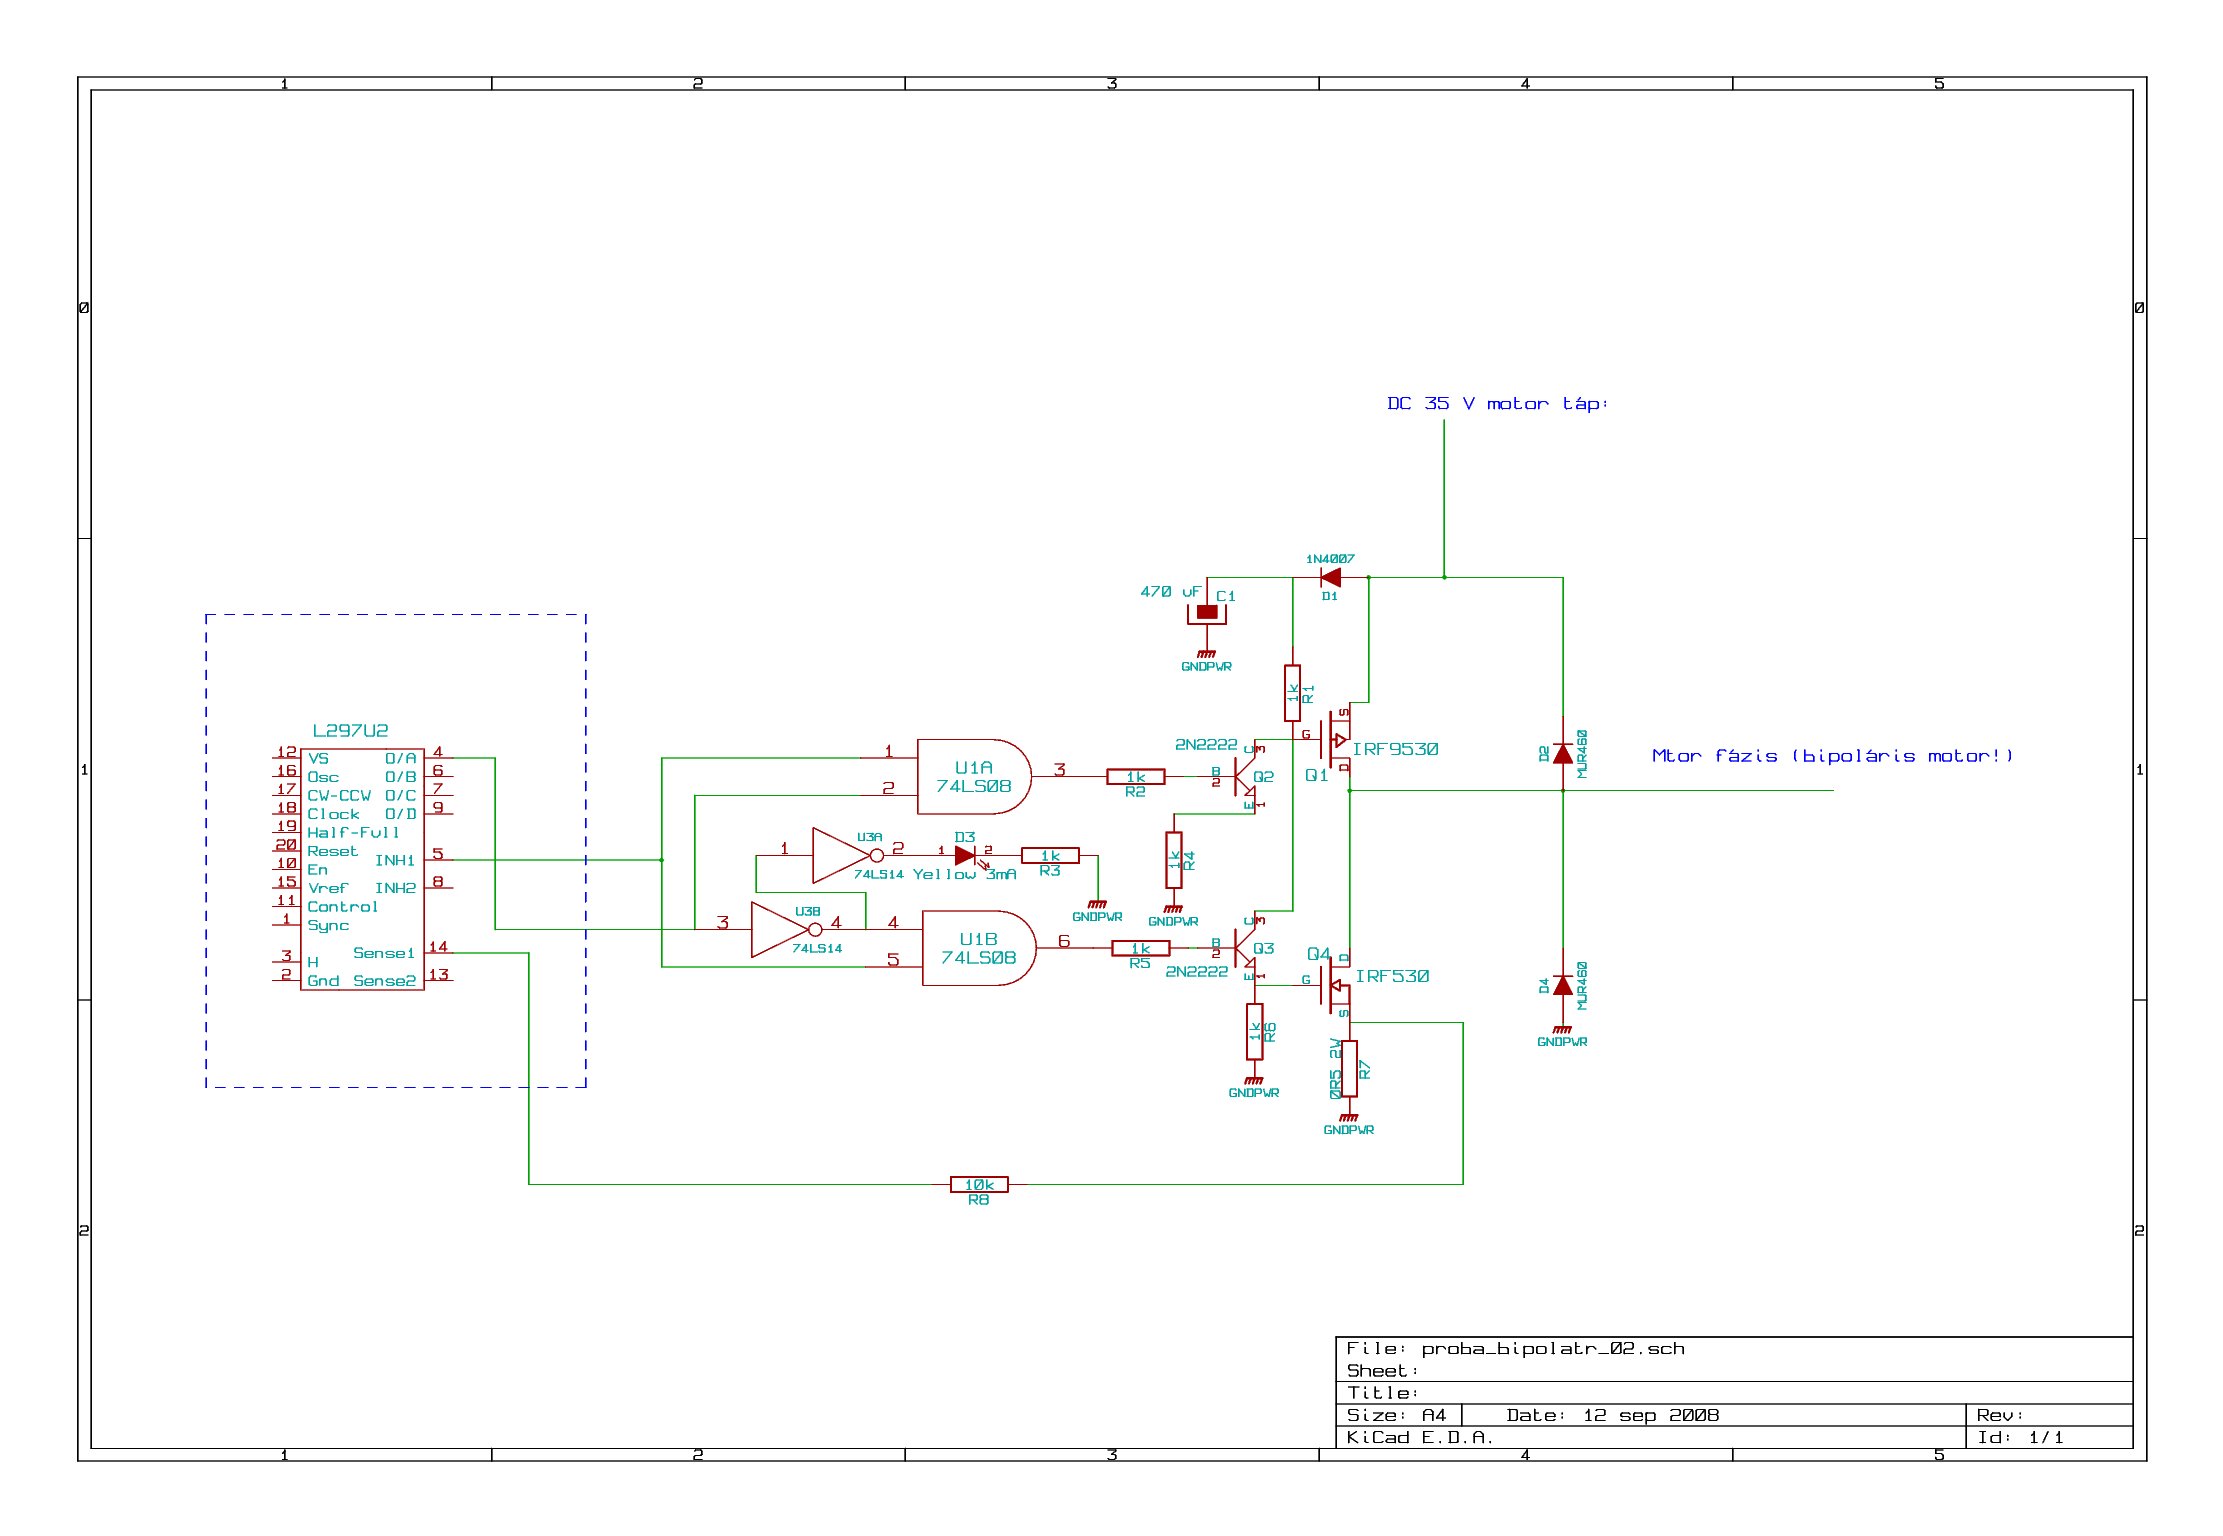This screenshot has width=2223, height=1536.
Task: Select the D4 MUR460 diode symbol
Action: coord(1563,986)
